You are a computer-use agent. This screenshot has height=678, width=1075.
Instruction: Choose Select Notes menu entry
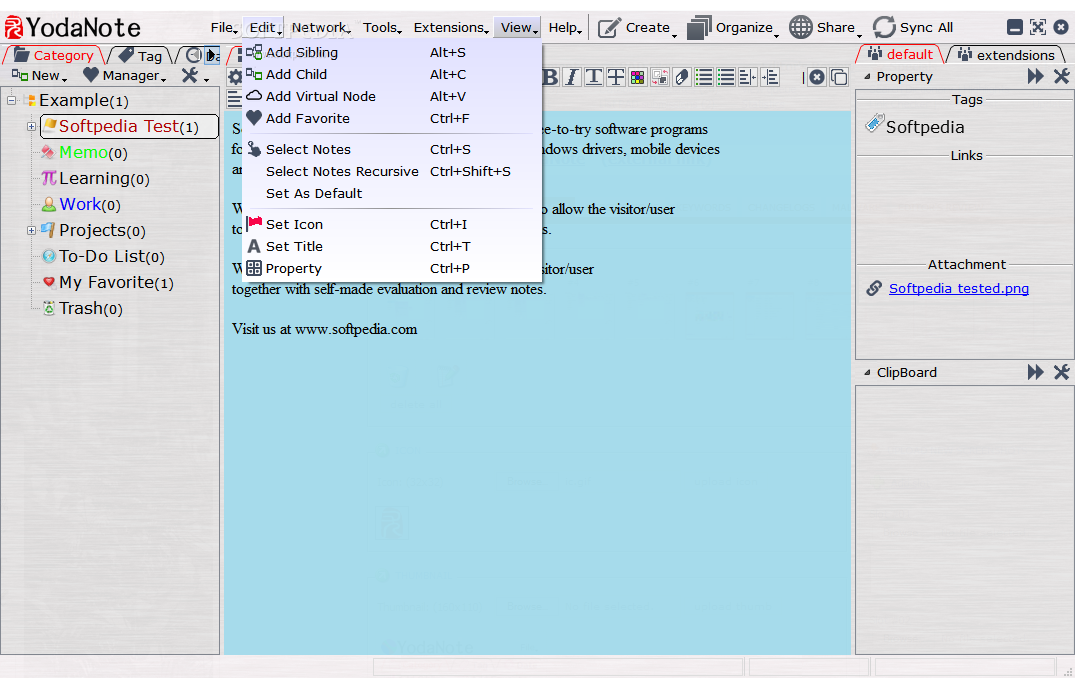point(391,149)
